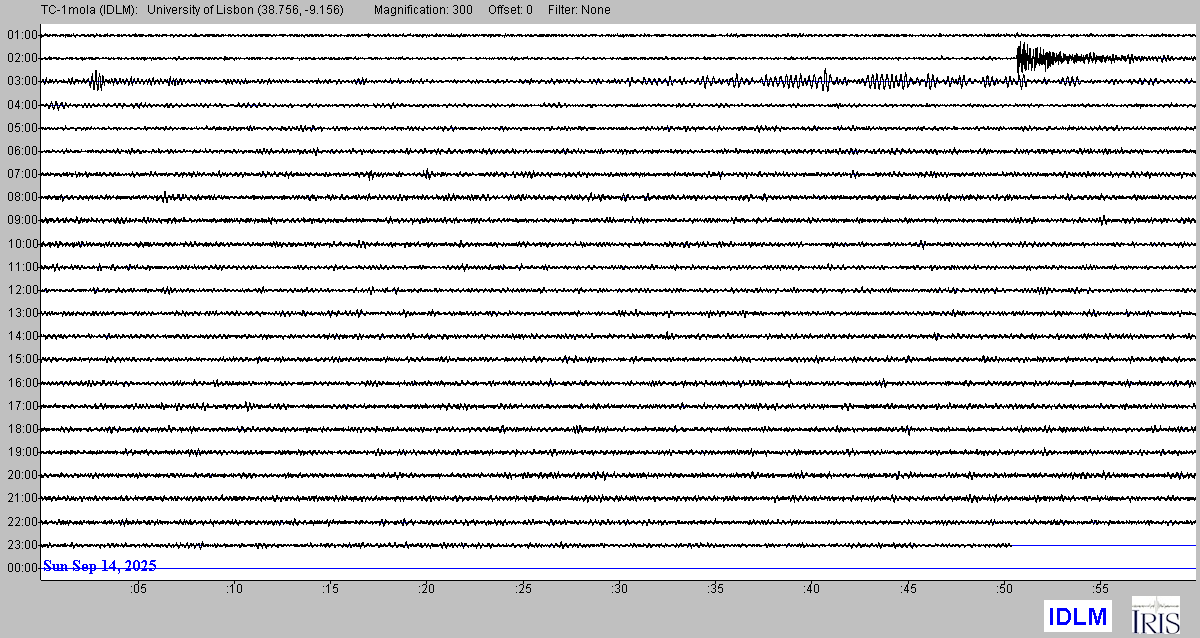Click the 23:00 hour row label
This screenshot has height=638, width=1200.
[x=22, y=545]
